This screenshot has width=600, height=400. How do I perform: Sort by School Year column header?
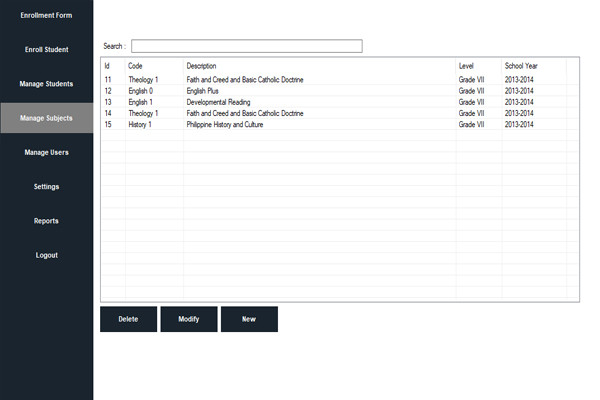[x=534, y=66]
